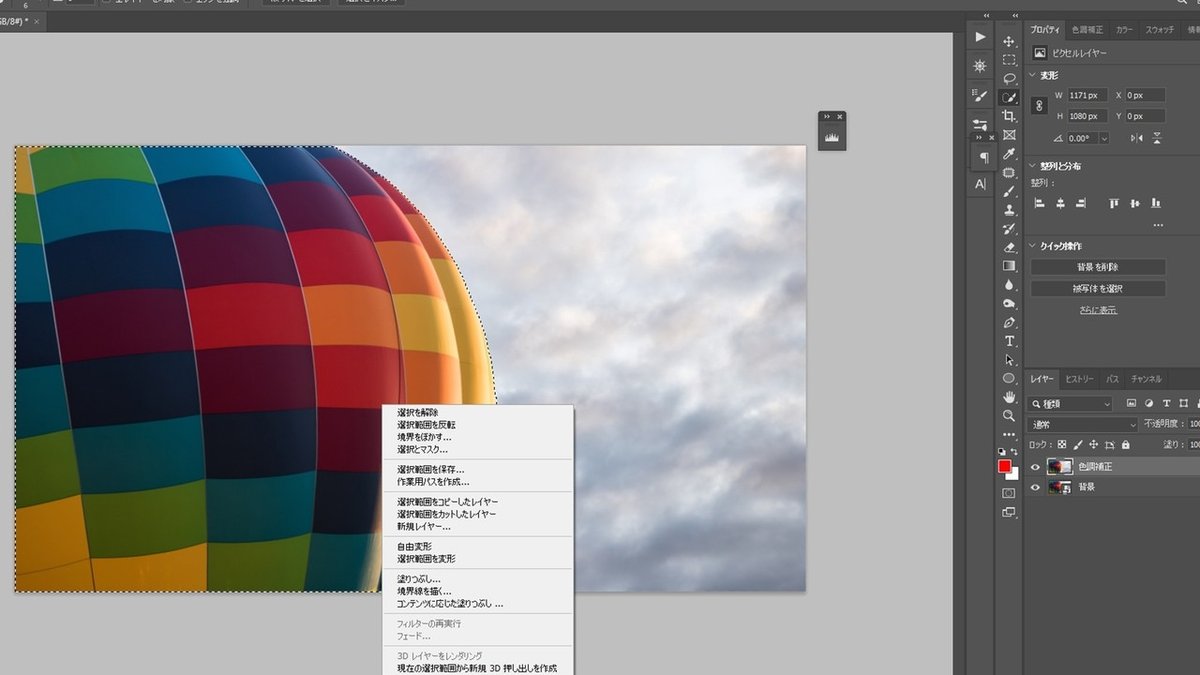Image resolution: width=1200 pixels, height=675 pixels.
Task: Open Character panel A icon
Action: 980,184
